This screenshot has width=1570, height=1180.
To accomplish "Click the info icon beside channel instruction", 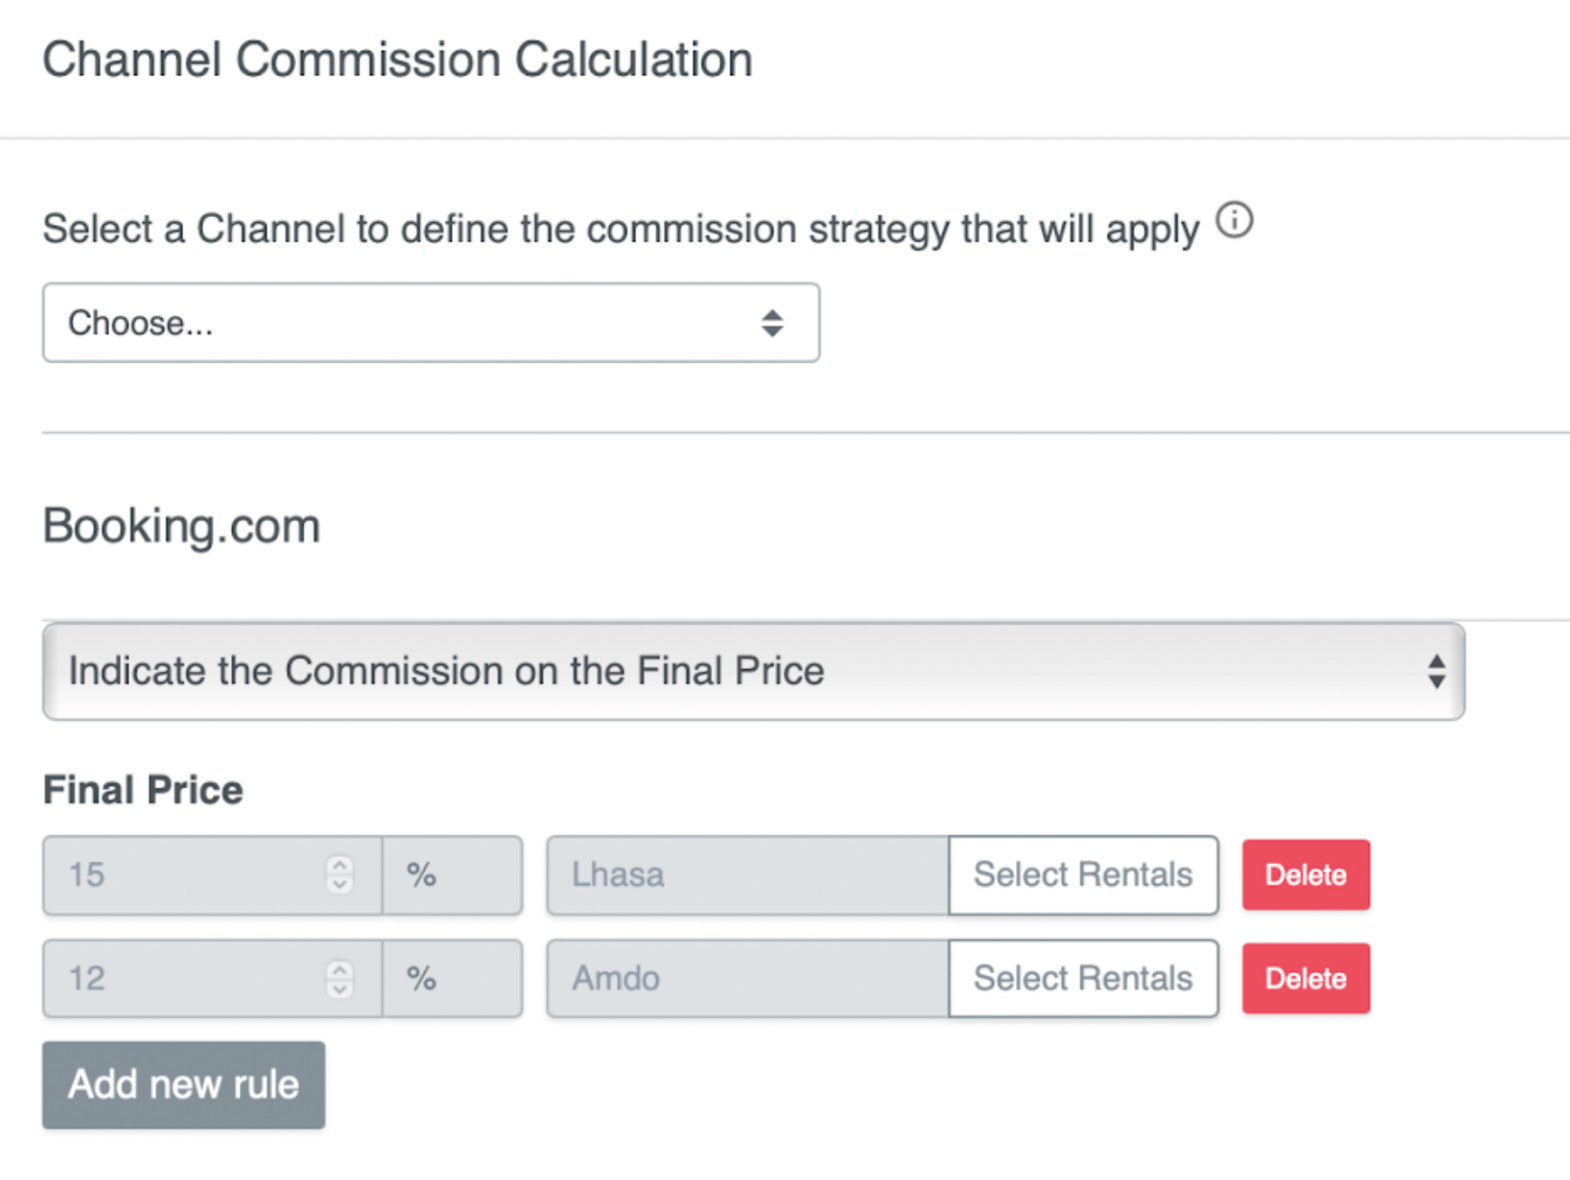I will [x=1234, y=220].
